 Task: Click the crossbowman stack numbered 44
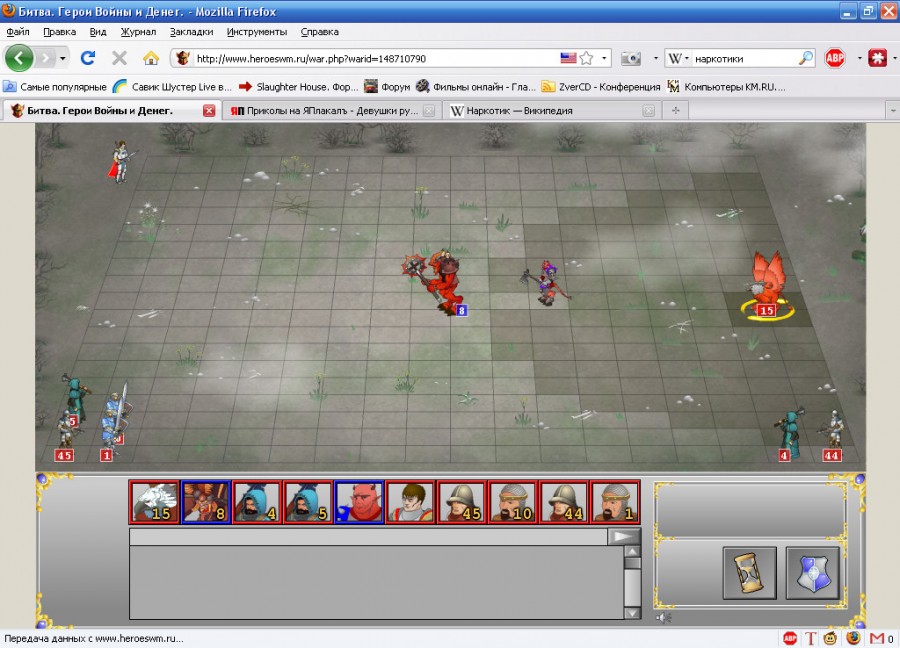pos(832,436)
